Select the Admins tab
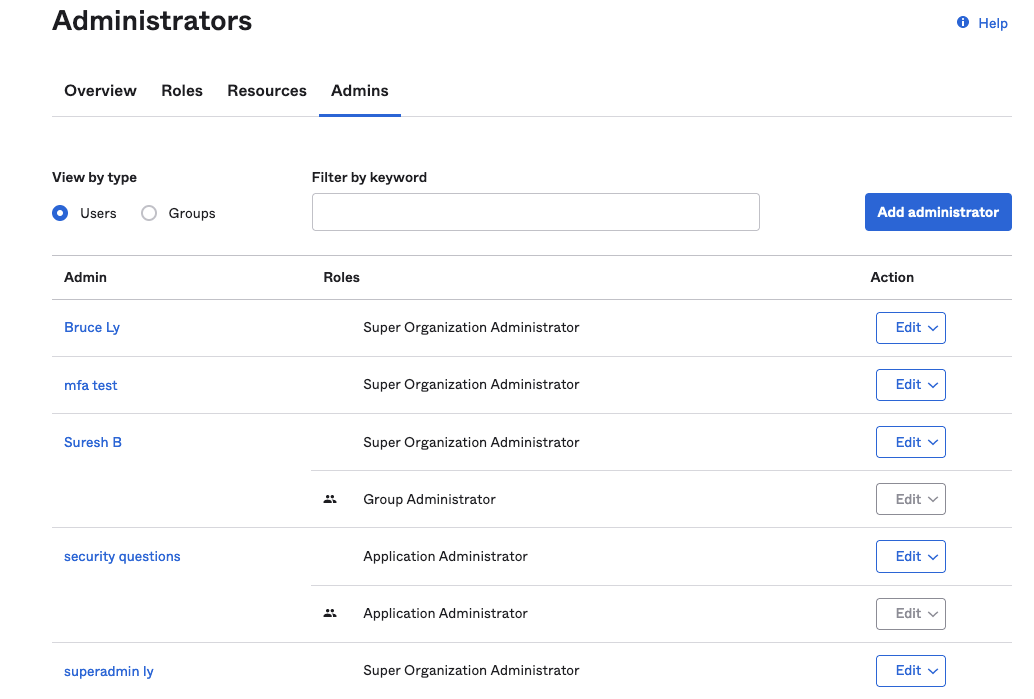The width and height of the screenshot is (1034, 699). coord(360,91)
